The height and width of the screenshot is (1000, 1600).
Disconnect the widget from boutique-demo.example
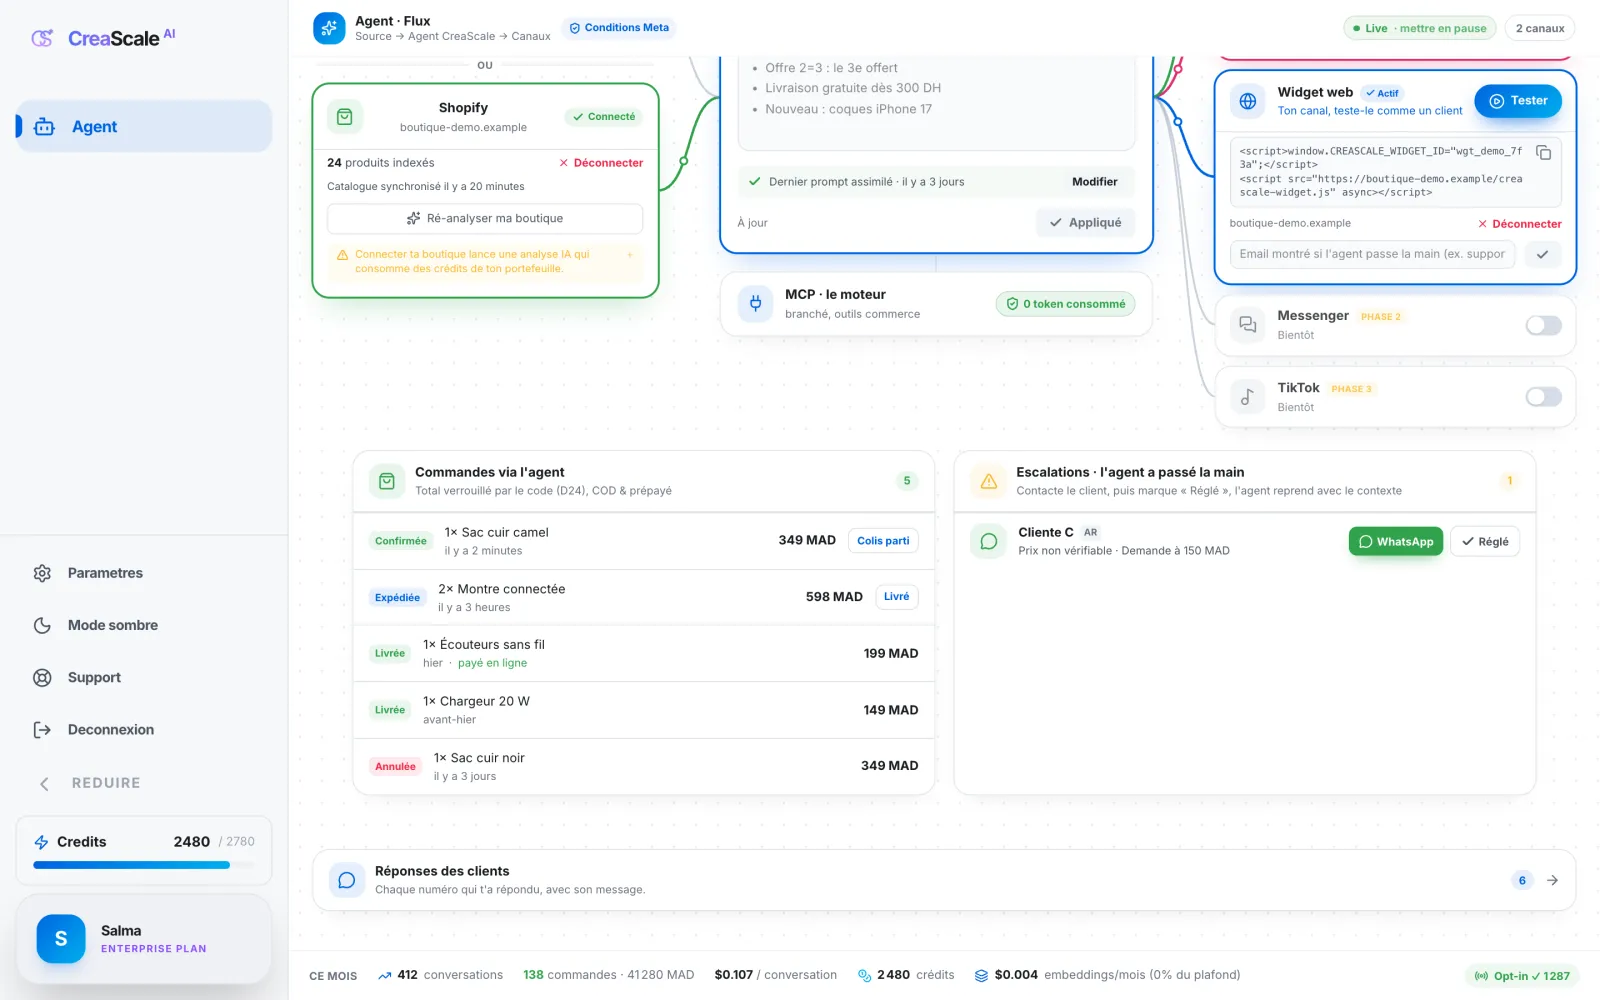1519,224
